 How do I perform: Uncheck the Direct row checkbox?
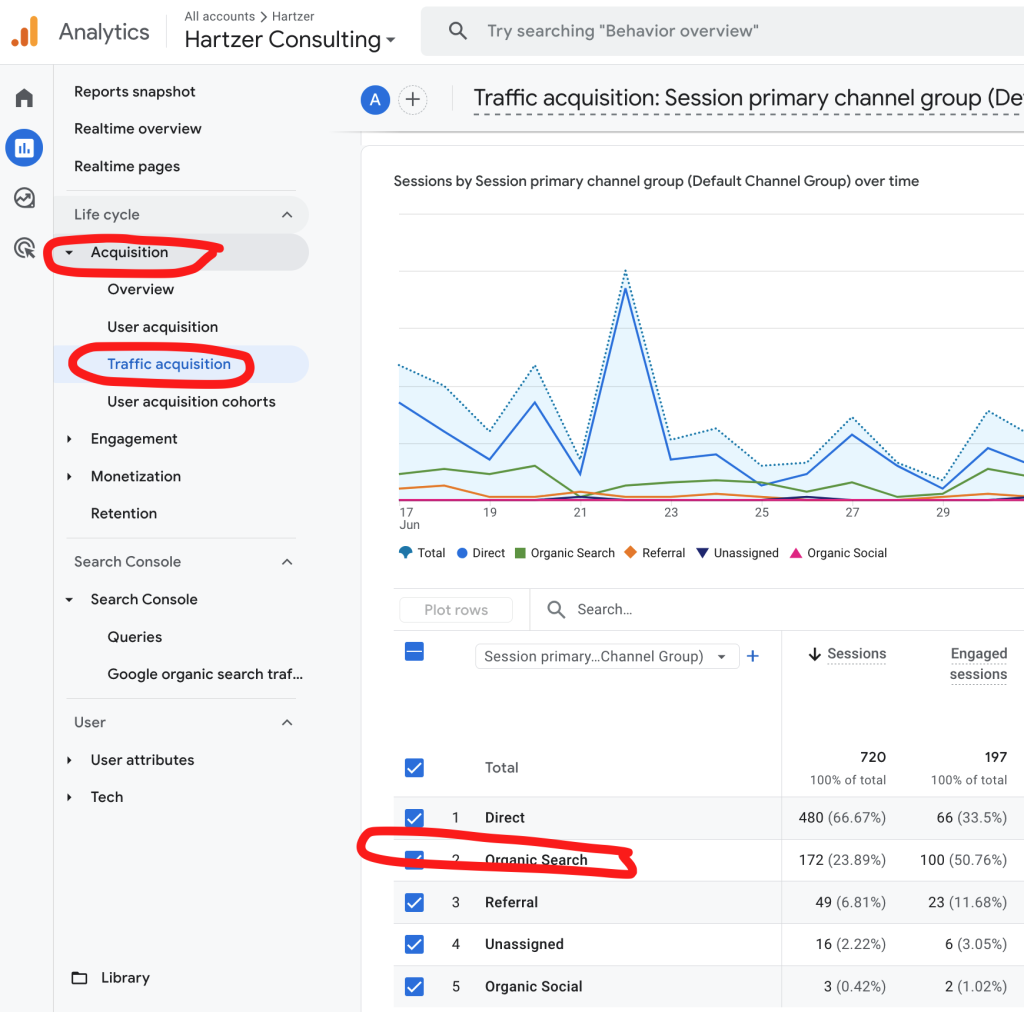point(414,817)
